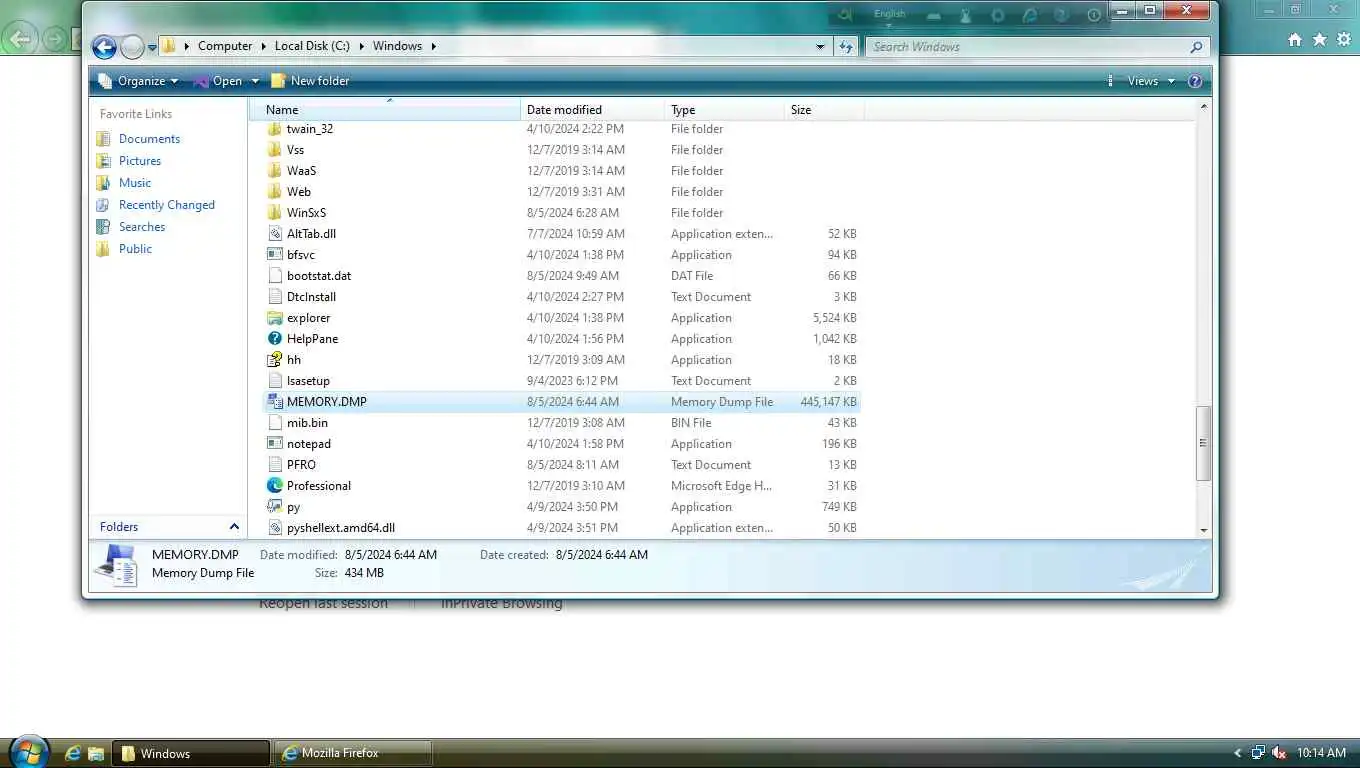
Task: Select the Professional Edge HTML icon
Action: point(275,486)
